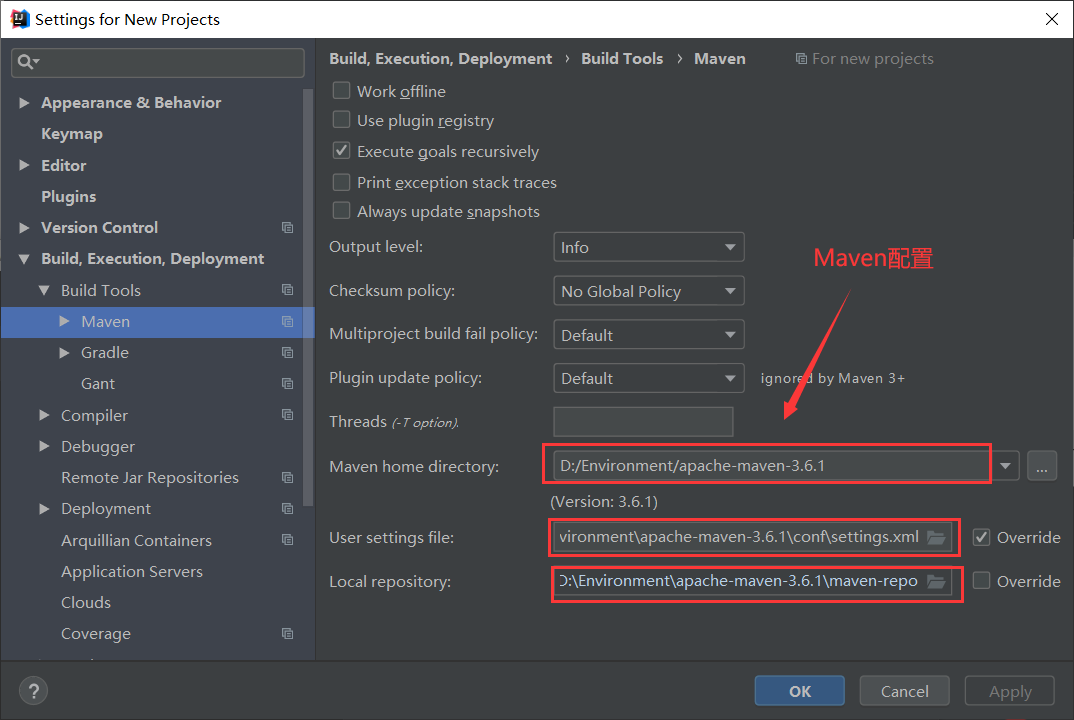
Task: Click the Cancel button
Action: (x=904, y=691)
